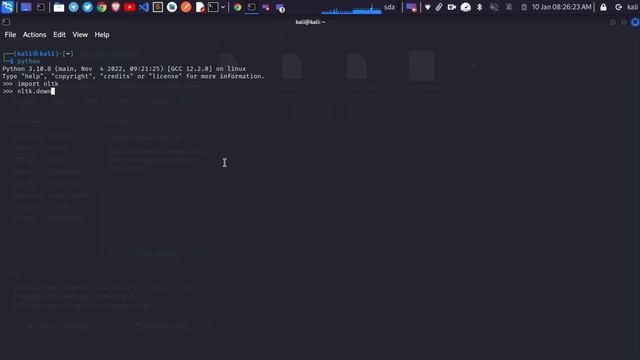Image resolution: width=640 pixels, height=360 pixels.
Task: Click the blue window task icon with badge
Action: click(280, 7)
